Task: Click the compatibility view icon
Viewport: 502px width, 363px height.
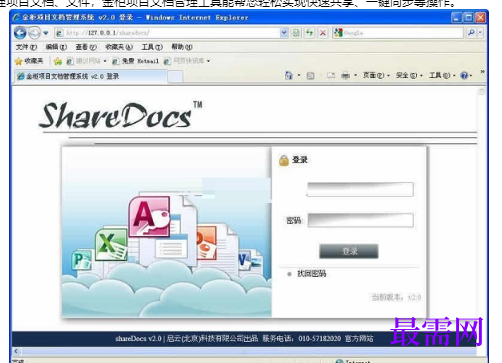Action: (x=296, y=33)
